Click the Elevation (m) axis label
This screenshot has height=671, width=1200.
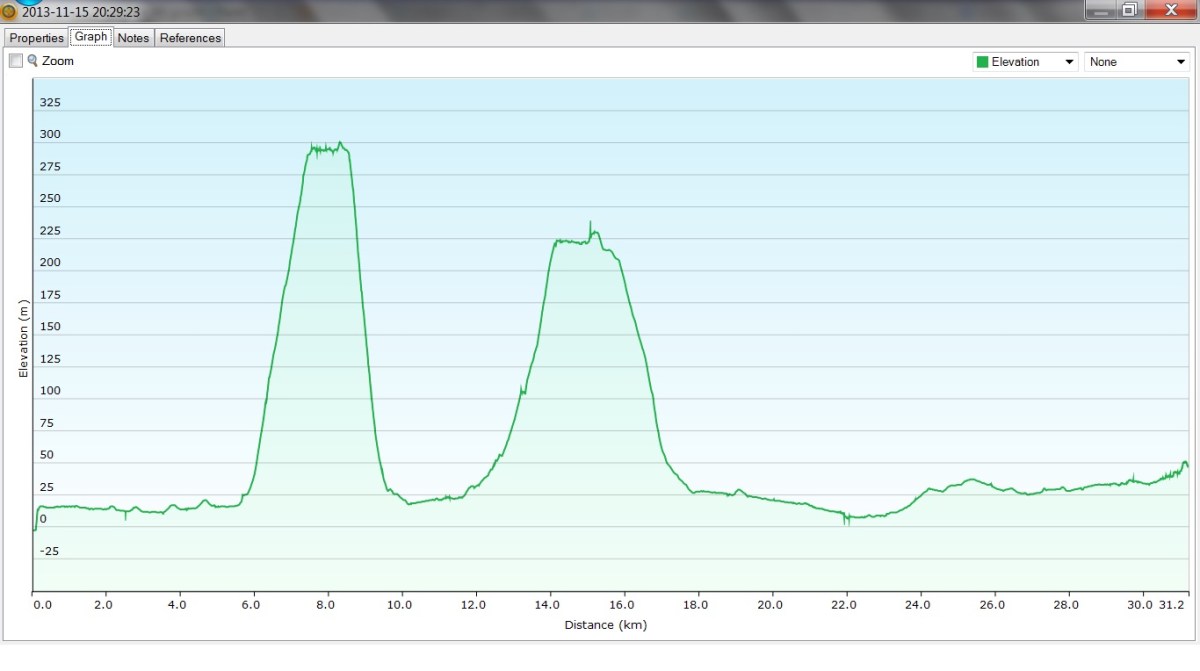(x=22, y=338)
